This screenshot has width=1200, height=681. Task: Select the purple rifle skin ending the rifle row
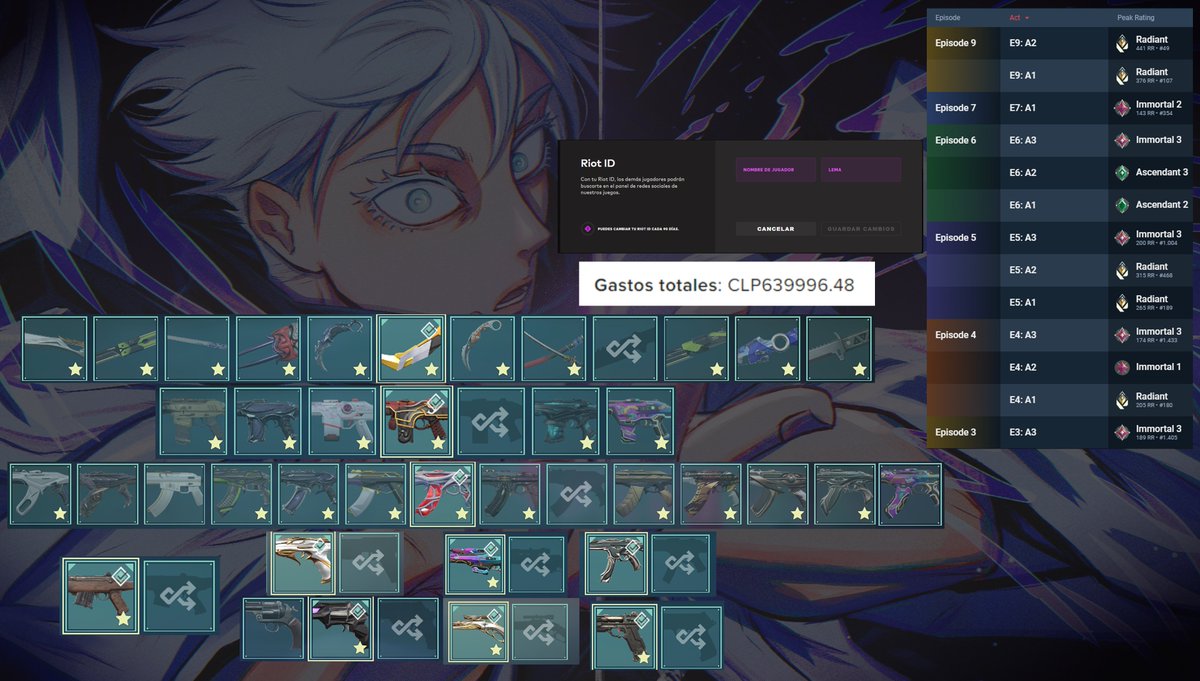pos(910,494)
